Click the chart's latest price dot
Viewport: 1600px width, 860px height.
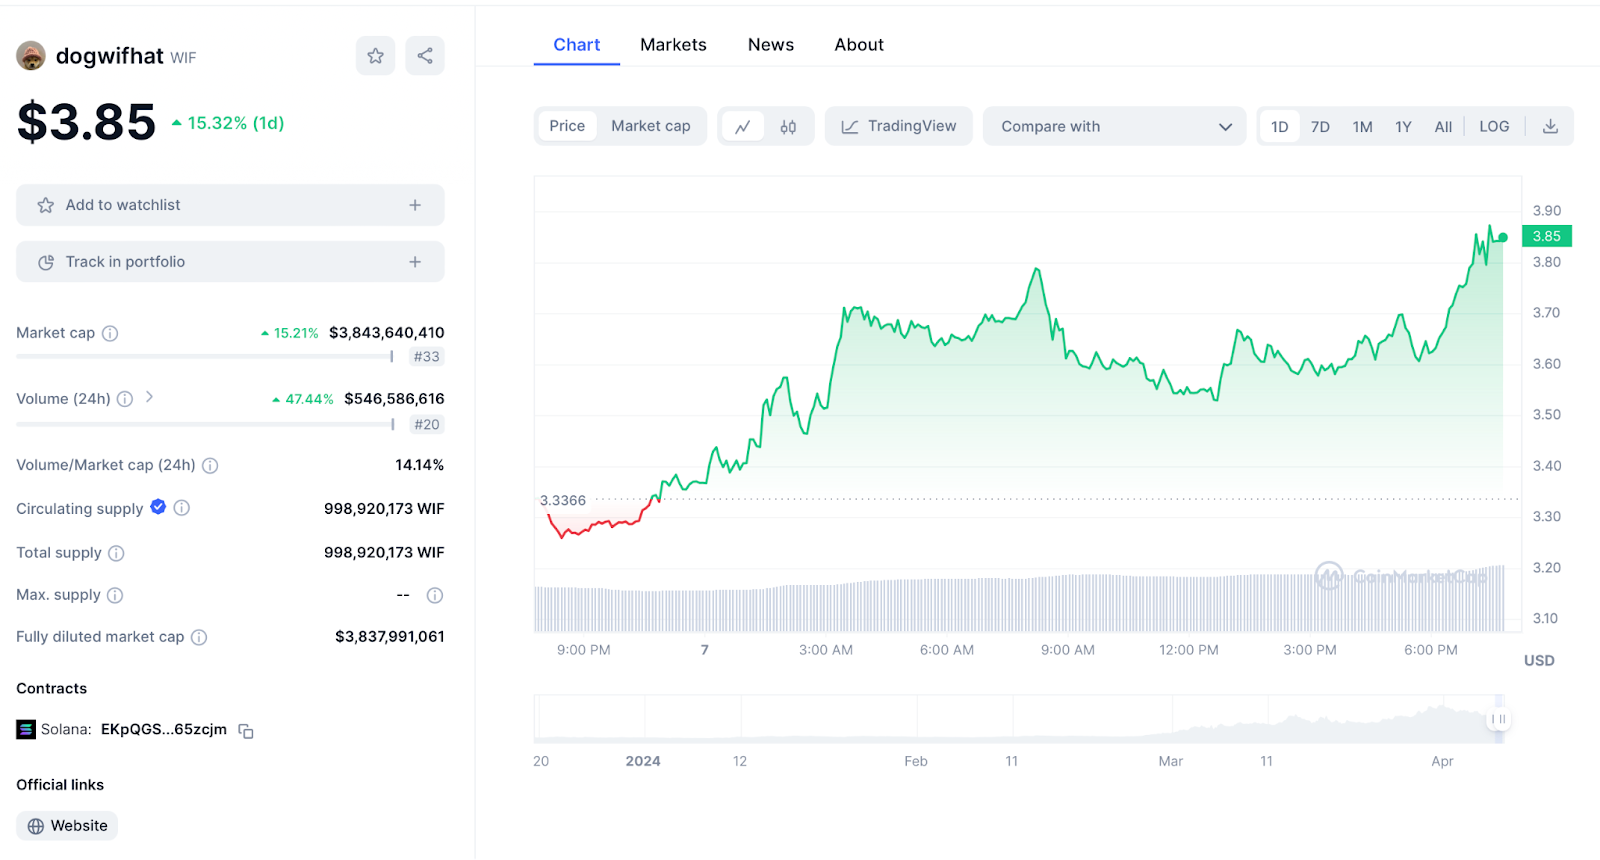[1503, 237]
